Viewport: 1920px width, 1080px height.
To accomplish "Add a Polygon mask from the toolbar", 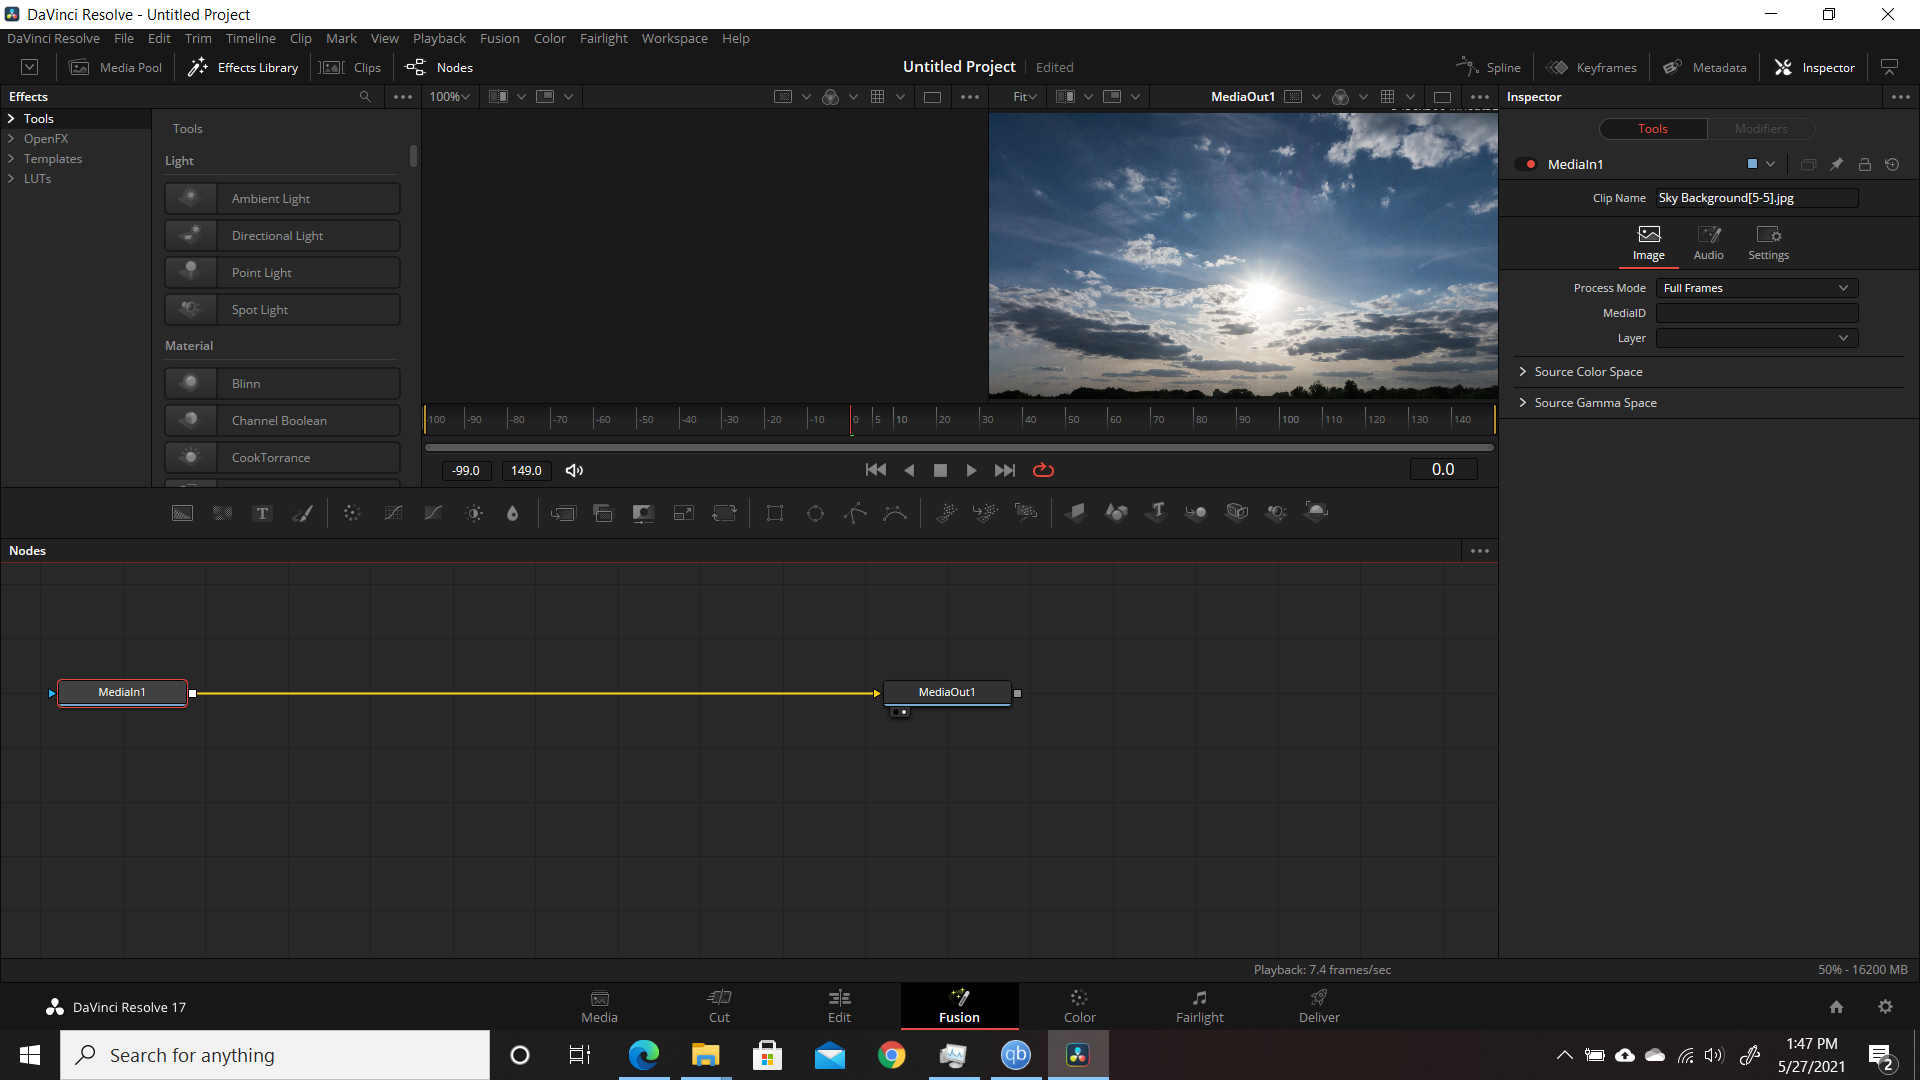I will pos(855,513).
